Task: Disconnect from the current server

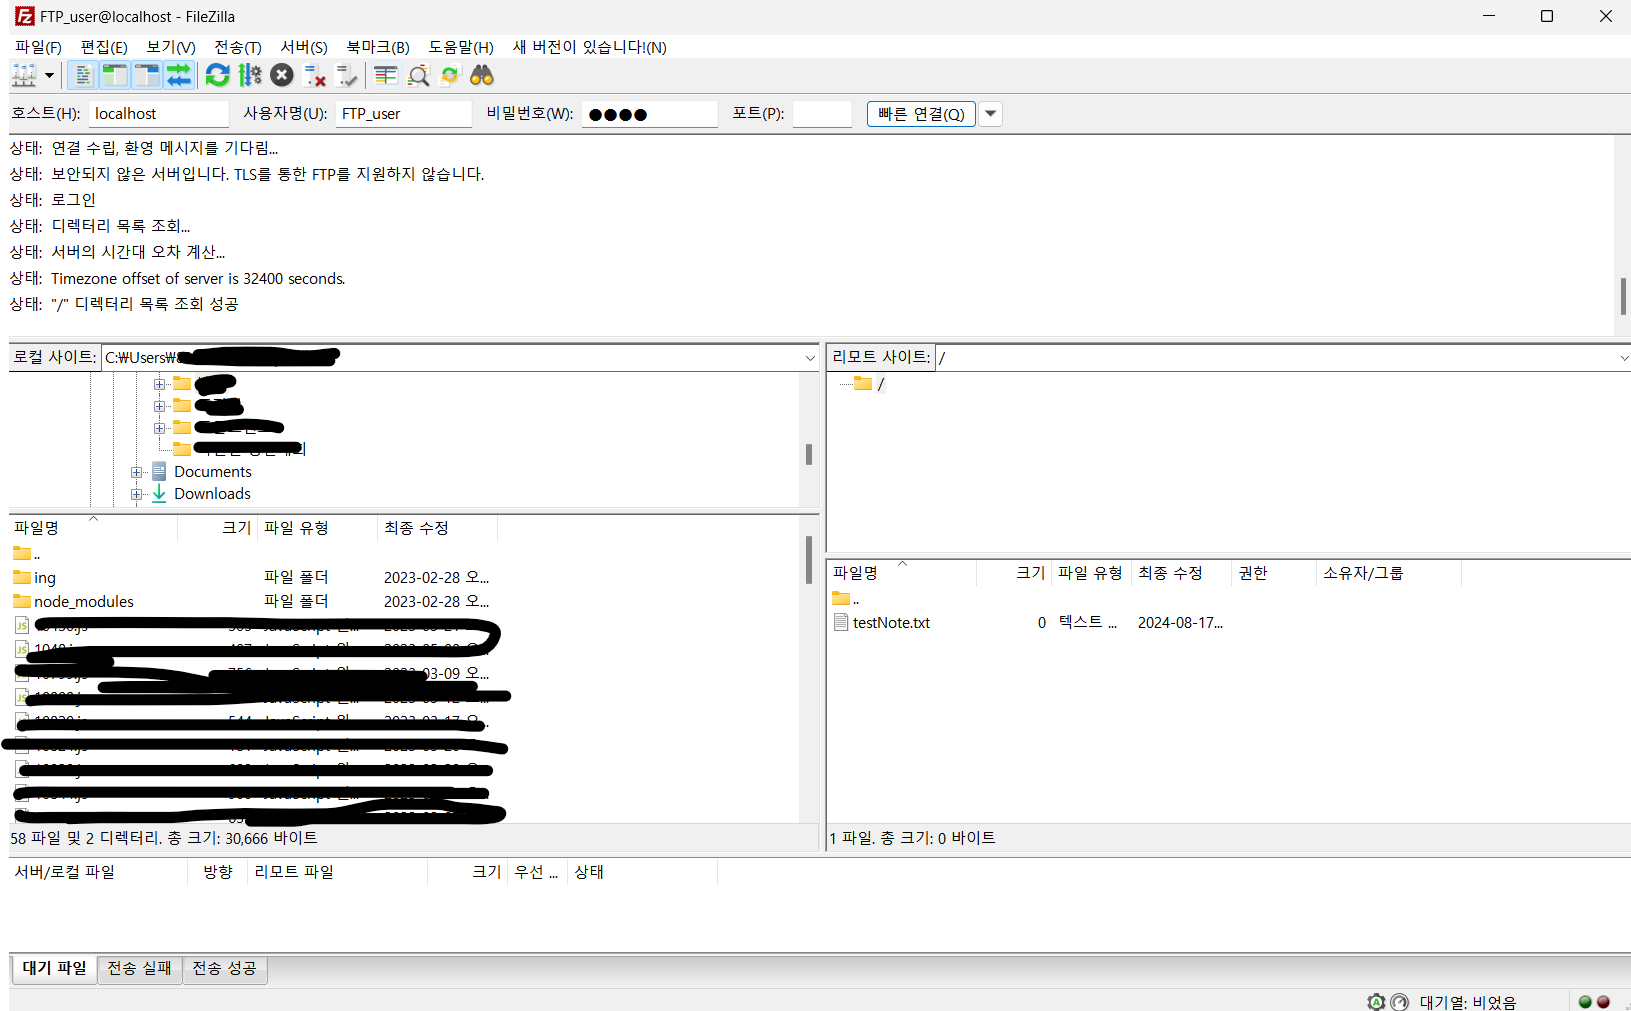Action: pyautogui.click(x=315, y=75)
